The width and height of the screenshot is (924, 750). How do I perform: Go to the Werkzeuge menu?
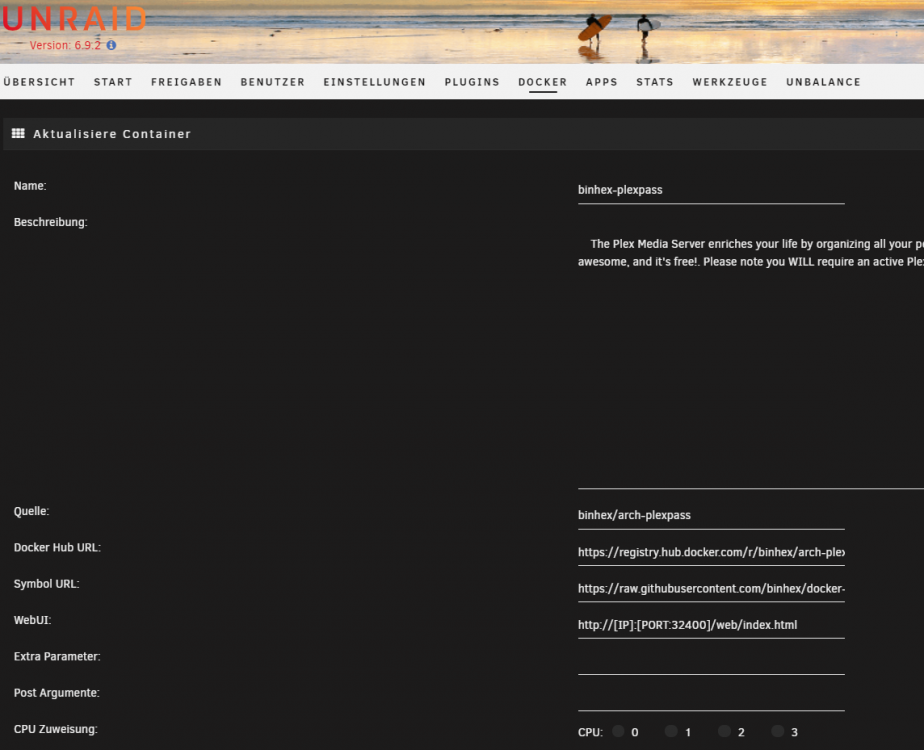(x=730, y=82)
